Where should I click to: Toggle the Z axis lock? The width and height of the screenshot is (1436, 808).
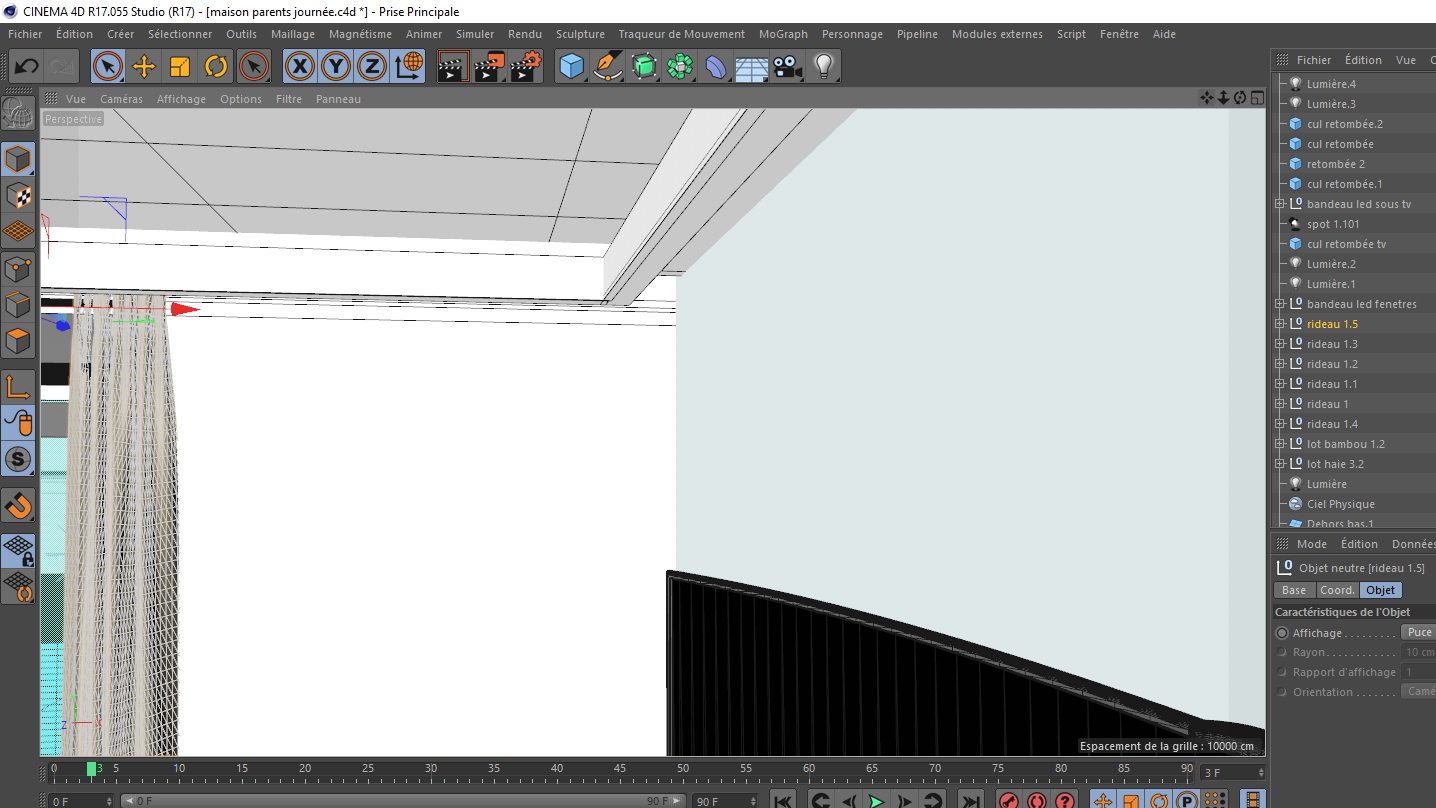click(x=371, y=67)
